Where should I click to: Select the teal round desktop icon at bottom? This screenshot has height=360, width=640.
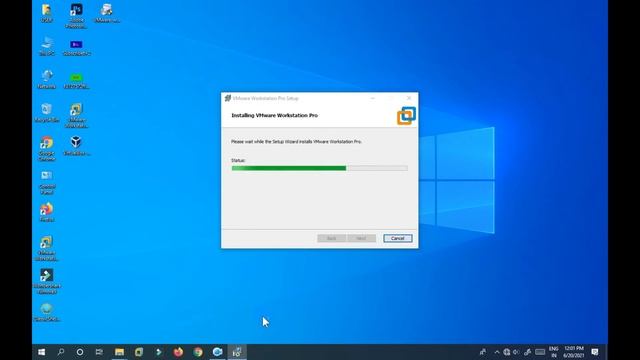pos(47,312)
